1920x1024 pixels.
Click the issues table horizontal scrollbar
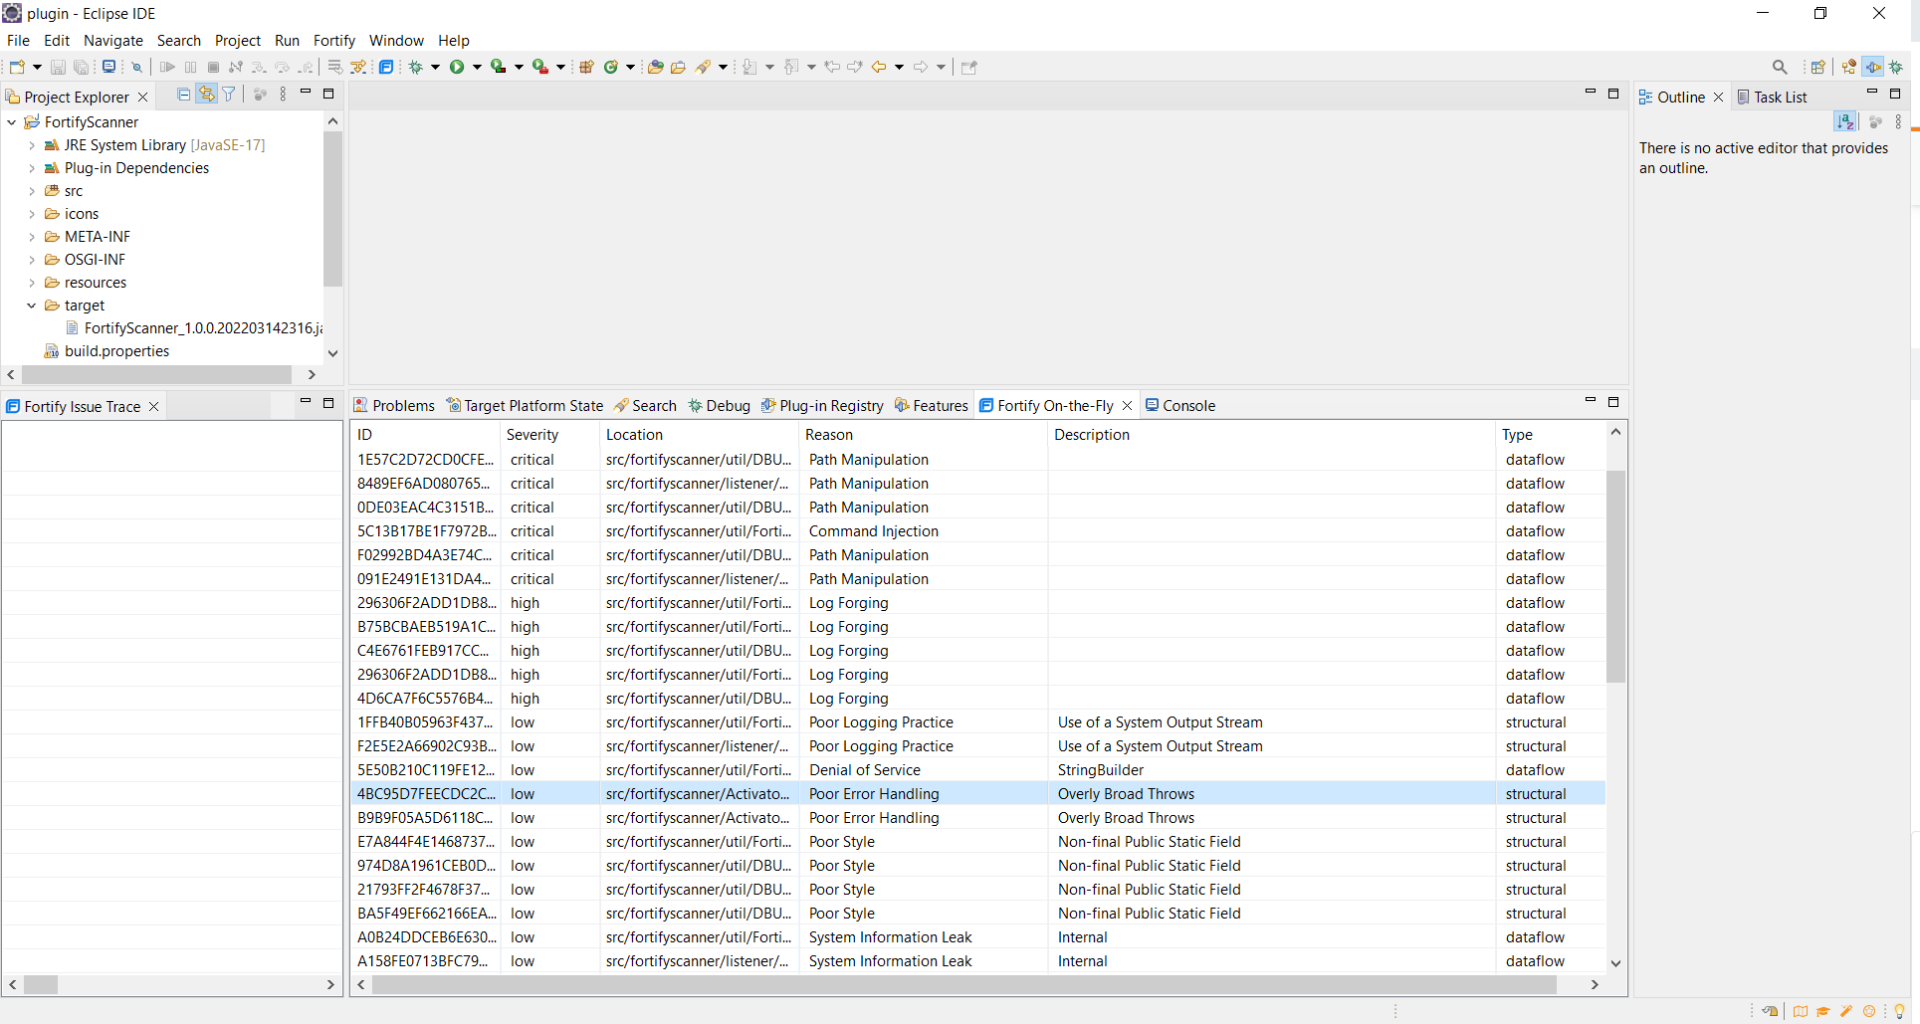click(x=964, y=985)
